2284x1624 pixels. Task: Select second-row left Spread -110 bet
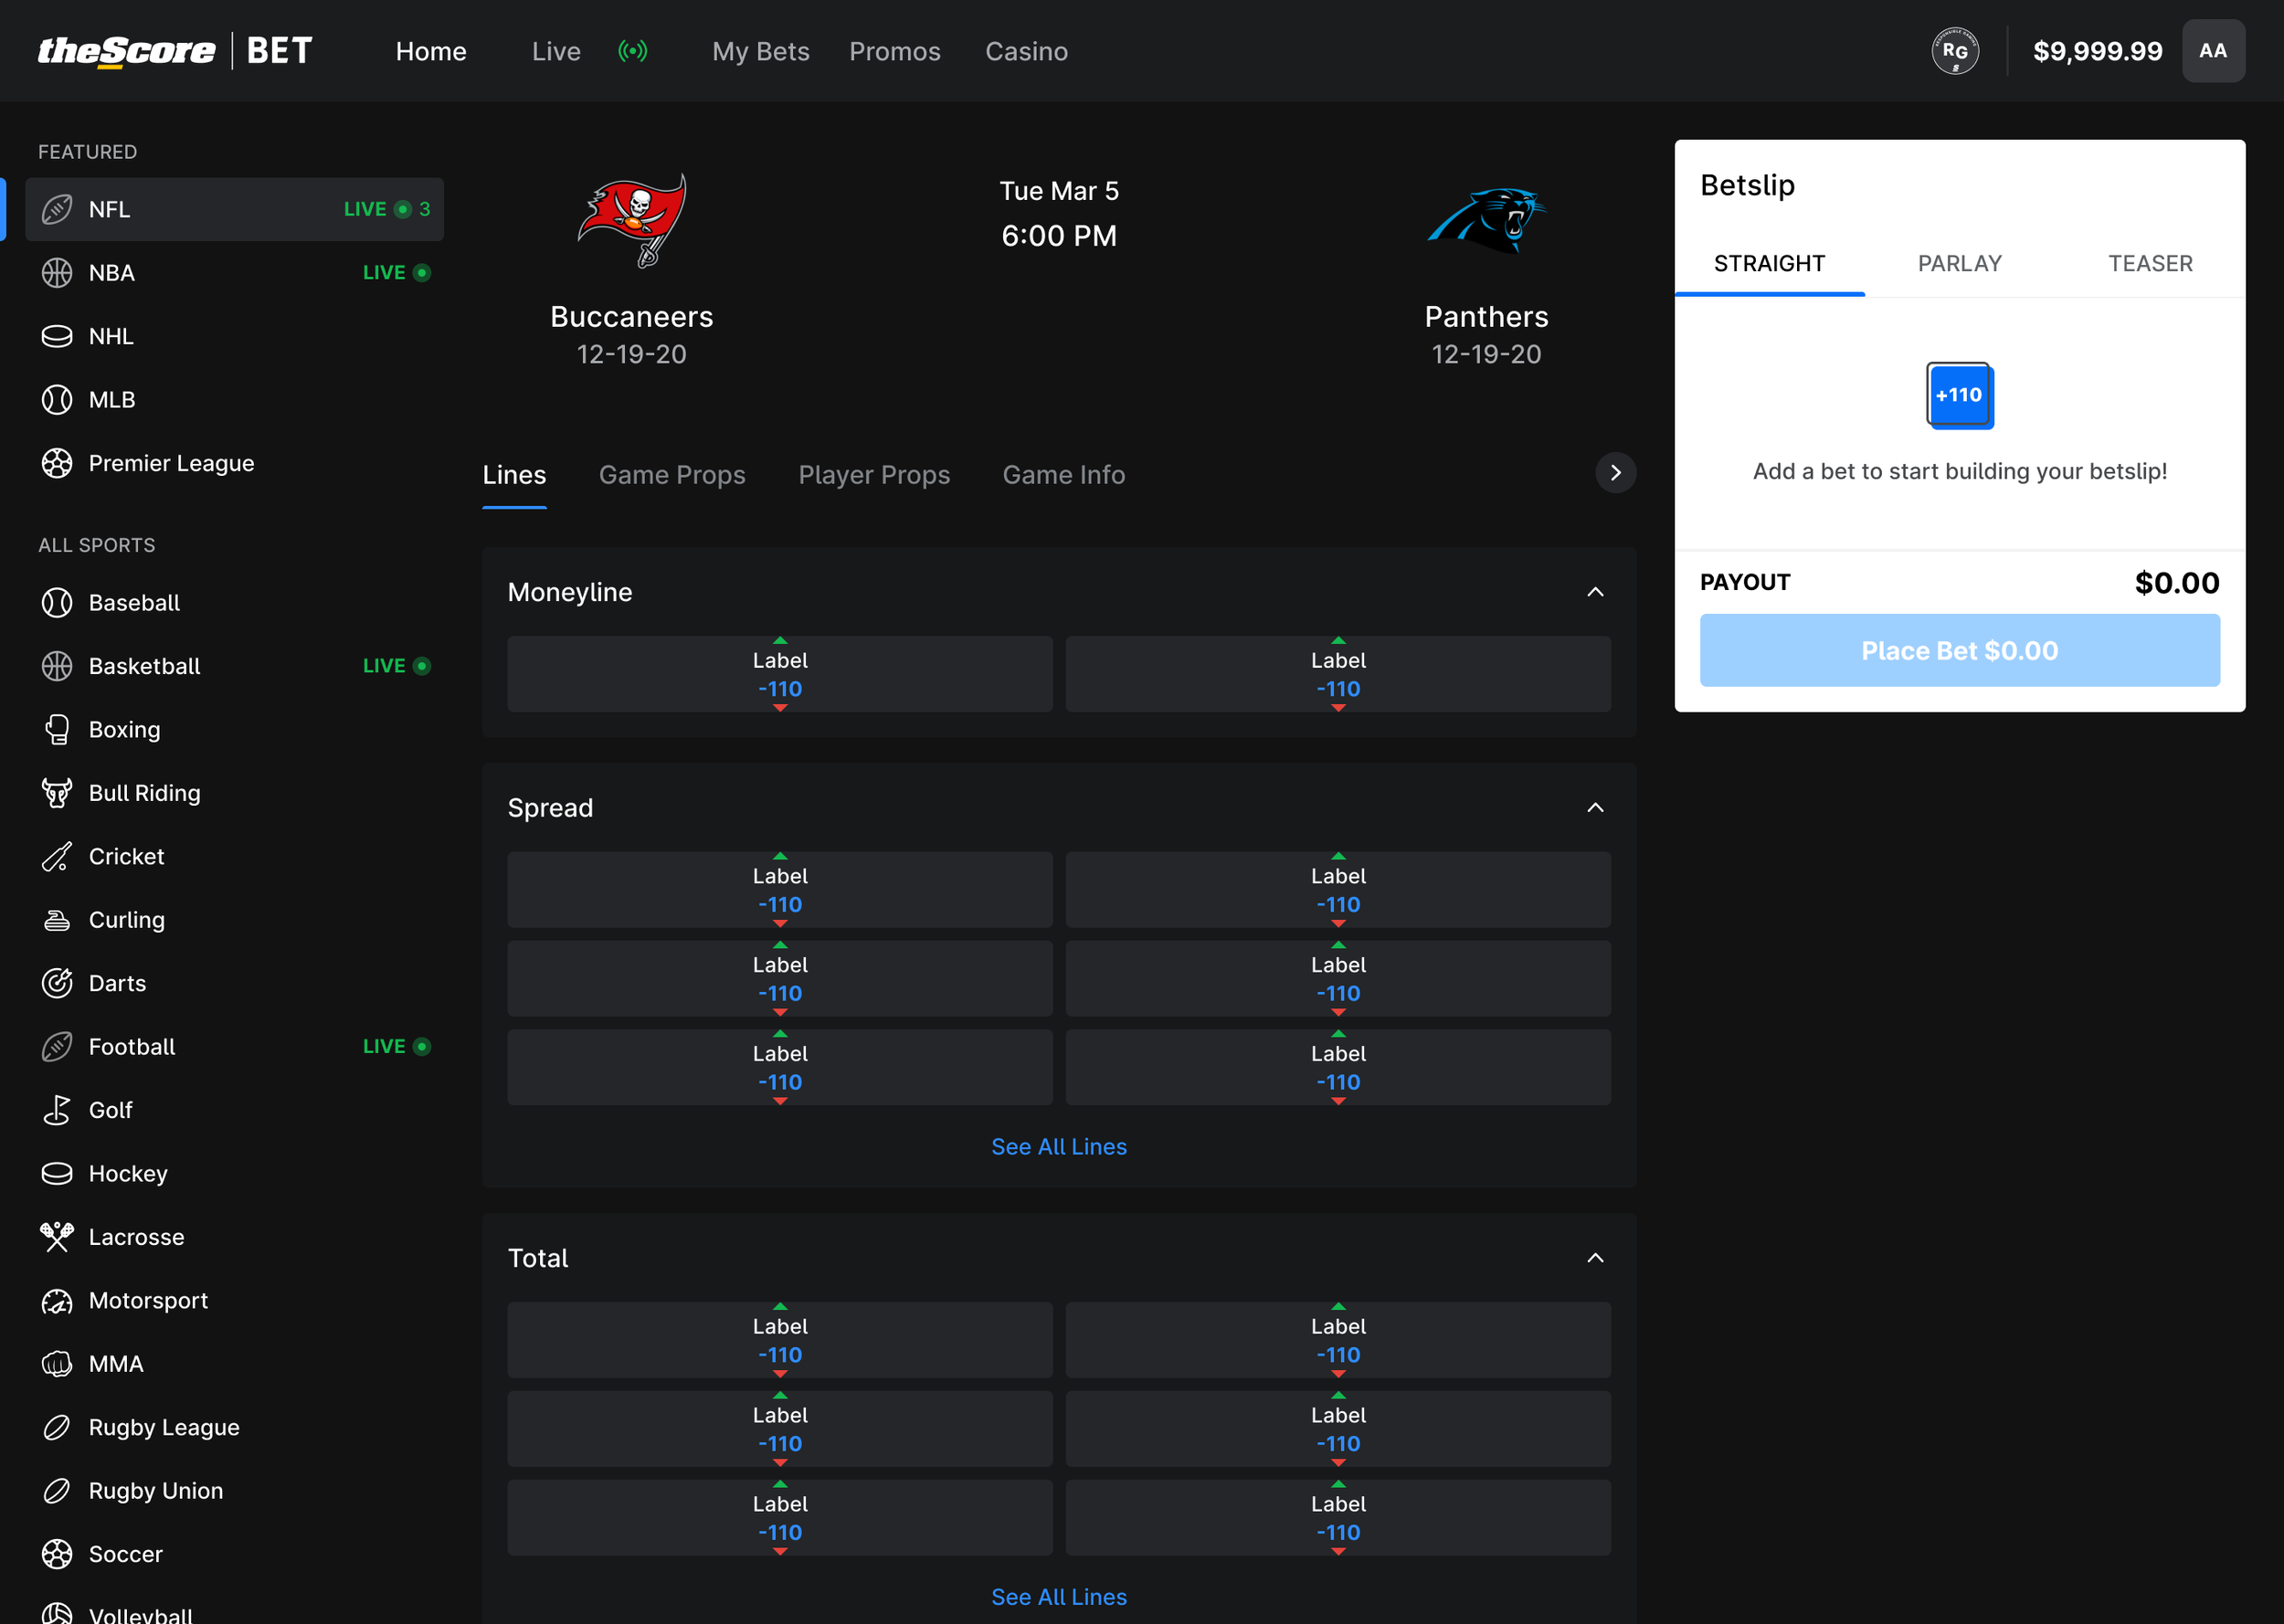coord(780,979)
